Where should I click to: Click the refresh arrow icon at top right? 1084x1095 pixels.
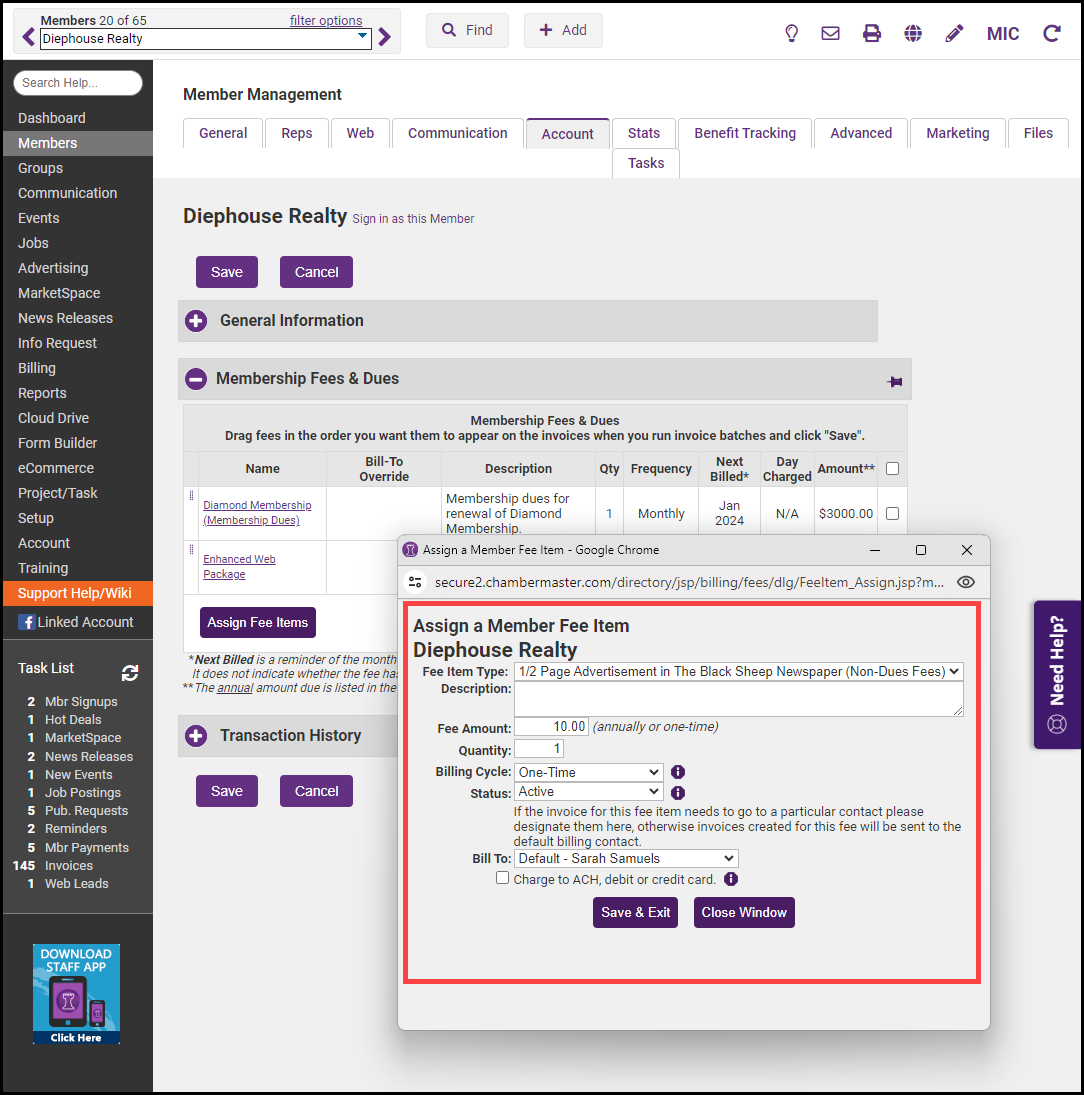1052,33
